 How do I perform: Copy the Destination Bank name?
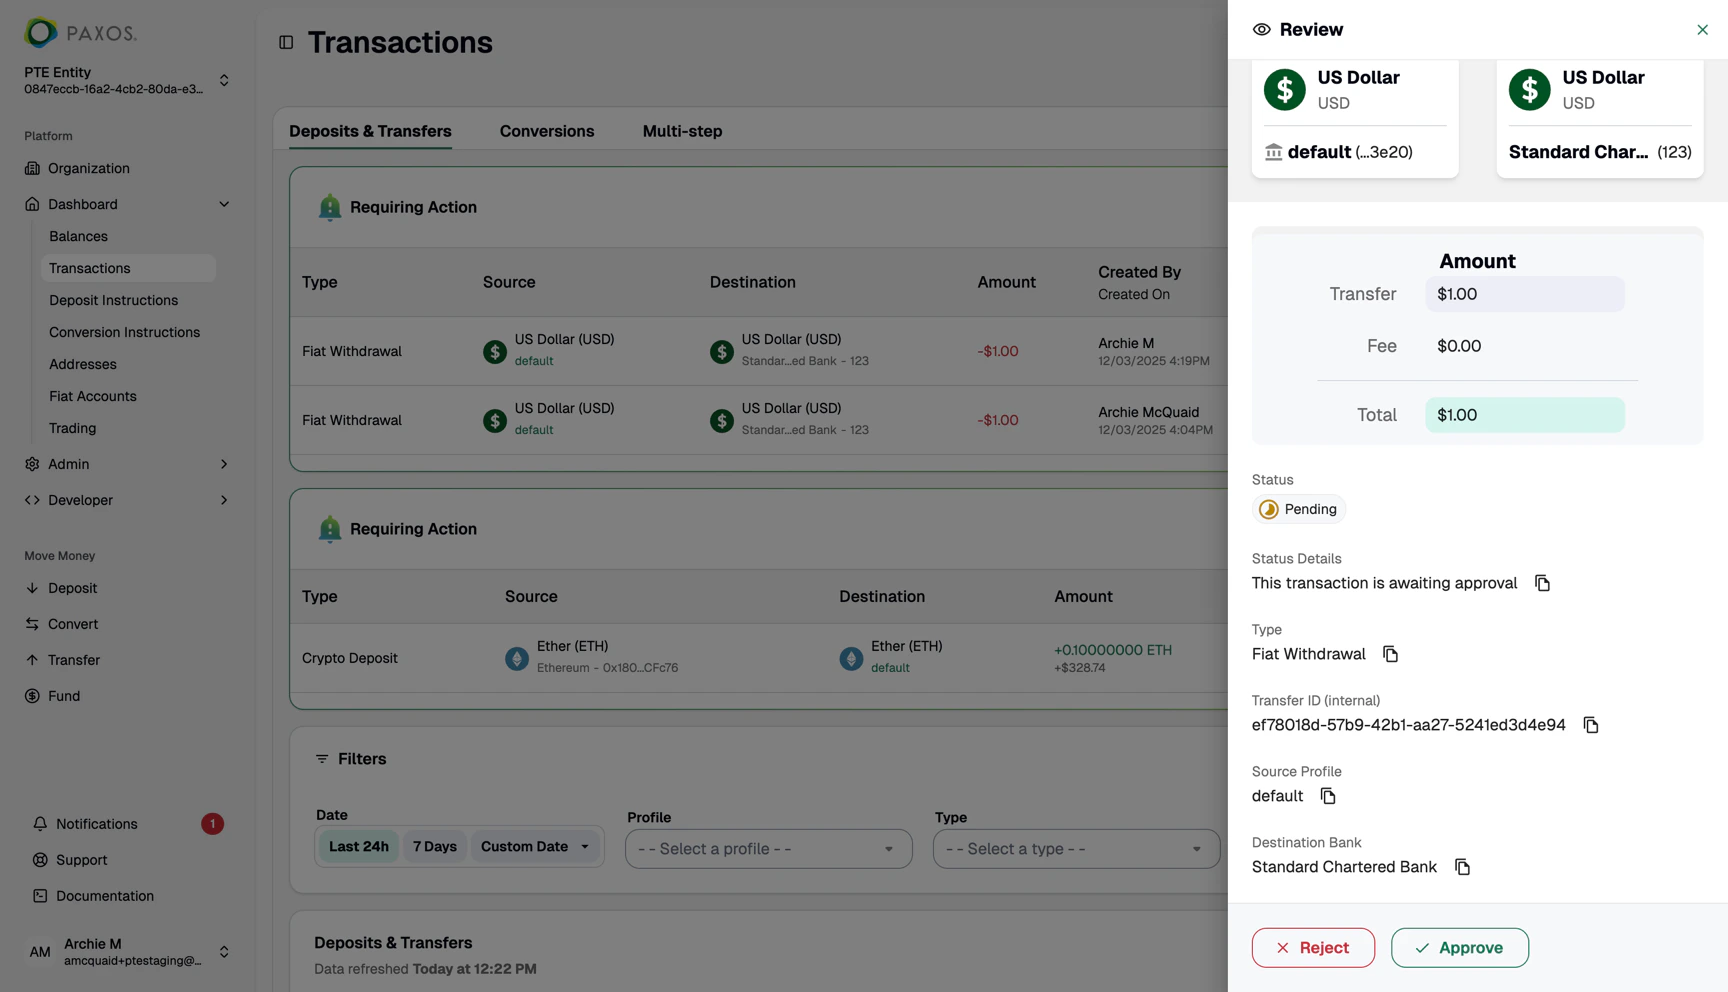click(1462, 867)
